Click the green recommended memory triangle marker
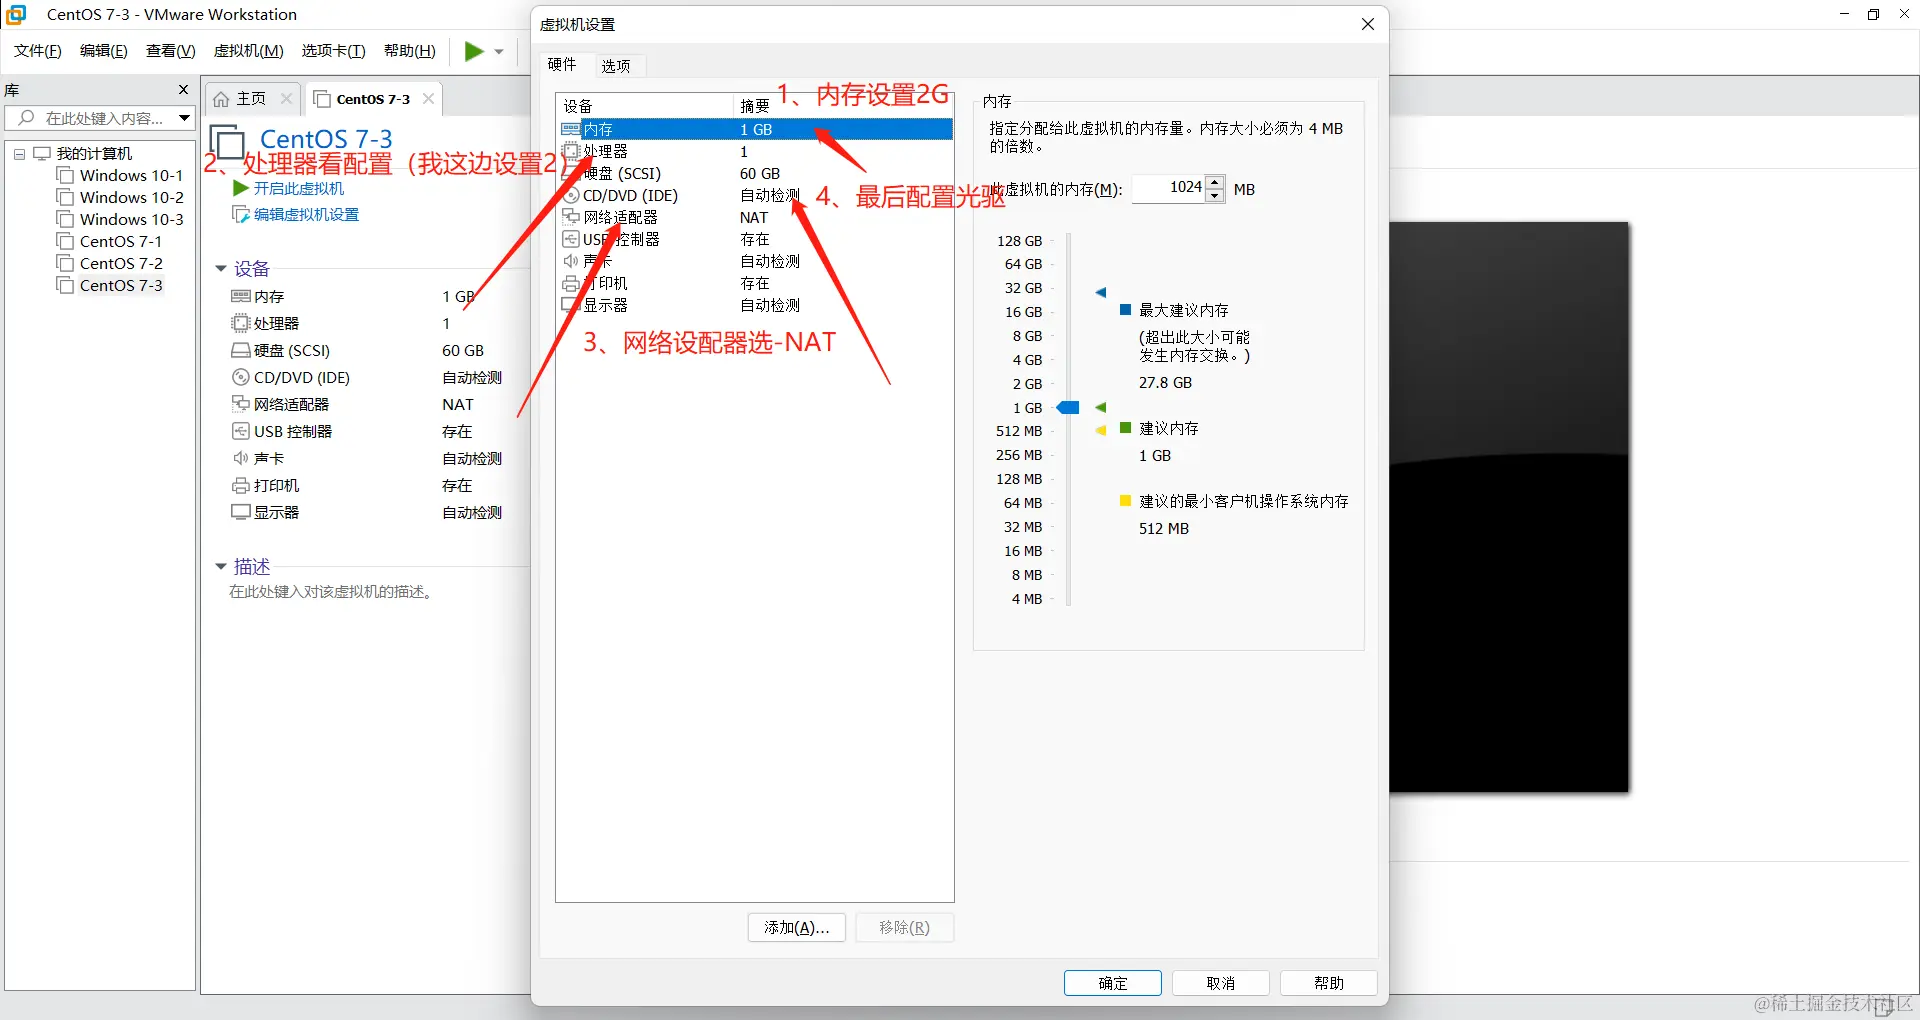Viewport: 1920px width, 1020px height. click(1101, 407)
